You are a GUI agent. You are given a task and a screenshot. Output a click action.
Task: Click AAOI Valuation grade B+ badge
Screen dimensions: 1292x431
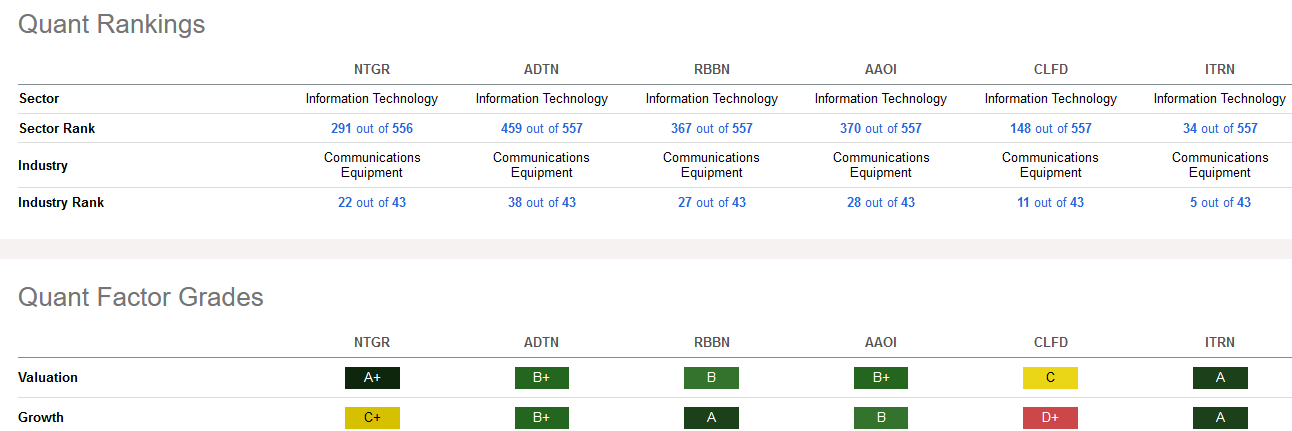(881, 378)
